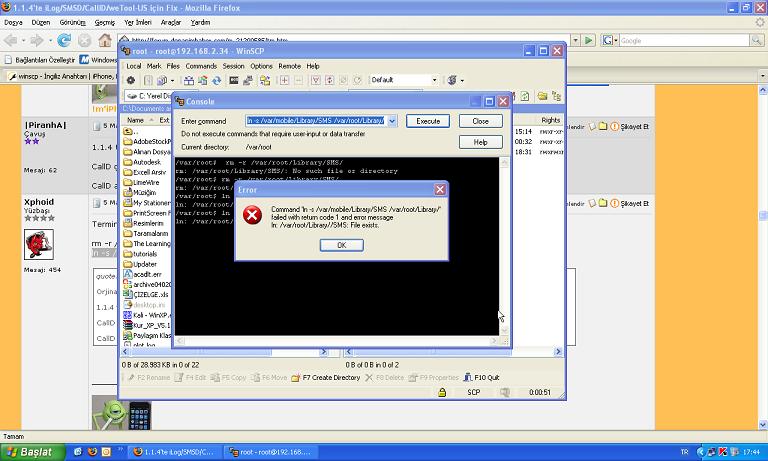The width and height of the screenshot is (768, 461).
Task: Open Firefox Yer İmleri menu
Action: click(138, 22)
